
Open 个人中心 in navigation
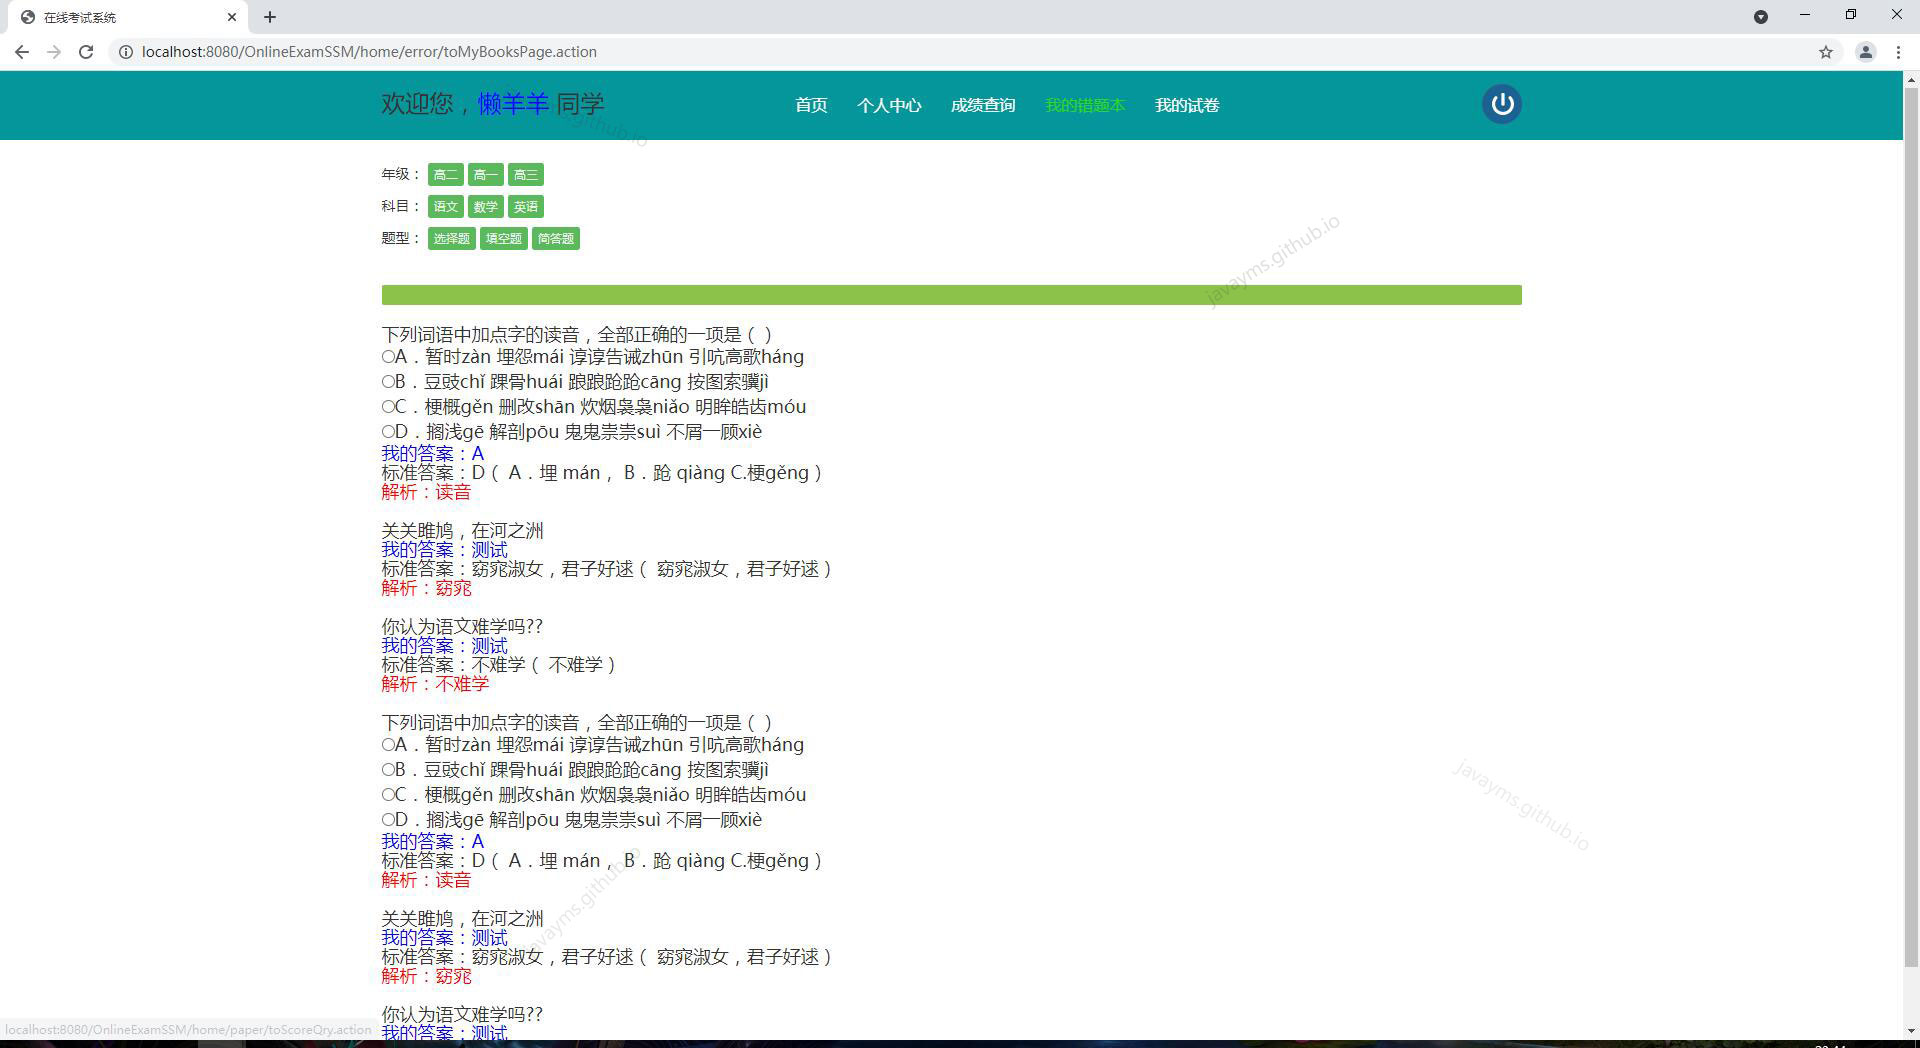[x=889, y=105]
